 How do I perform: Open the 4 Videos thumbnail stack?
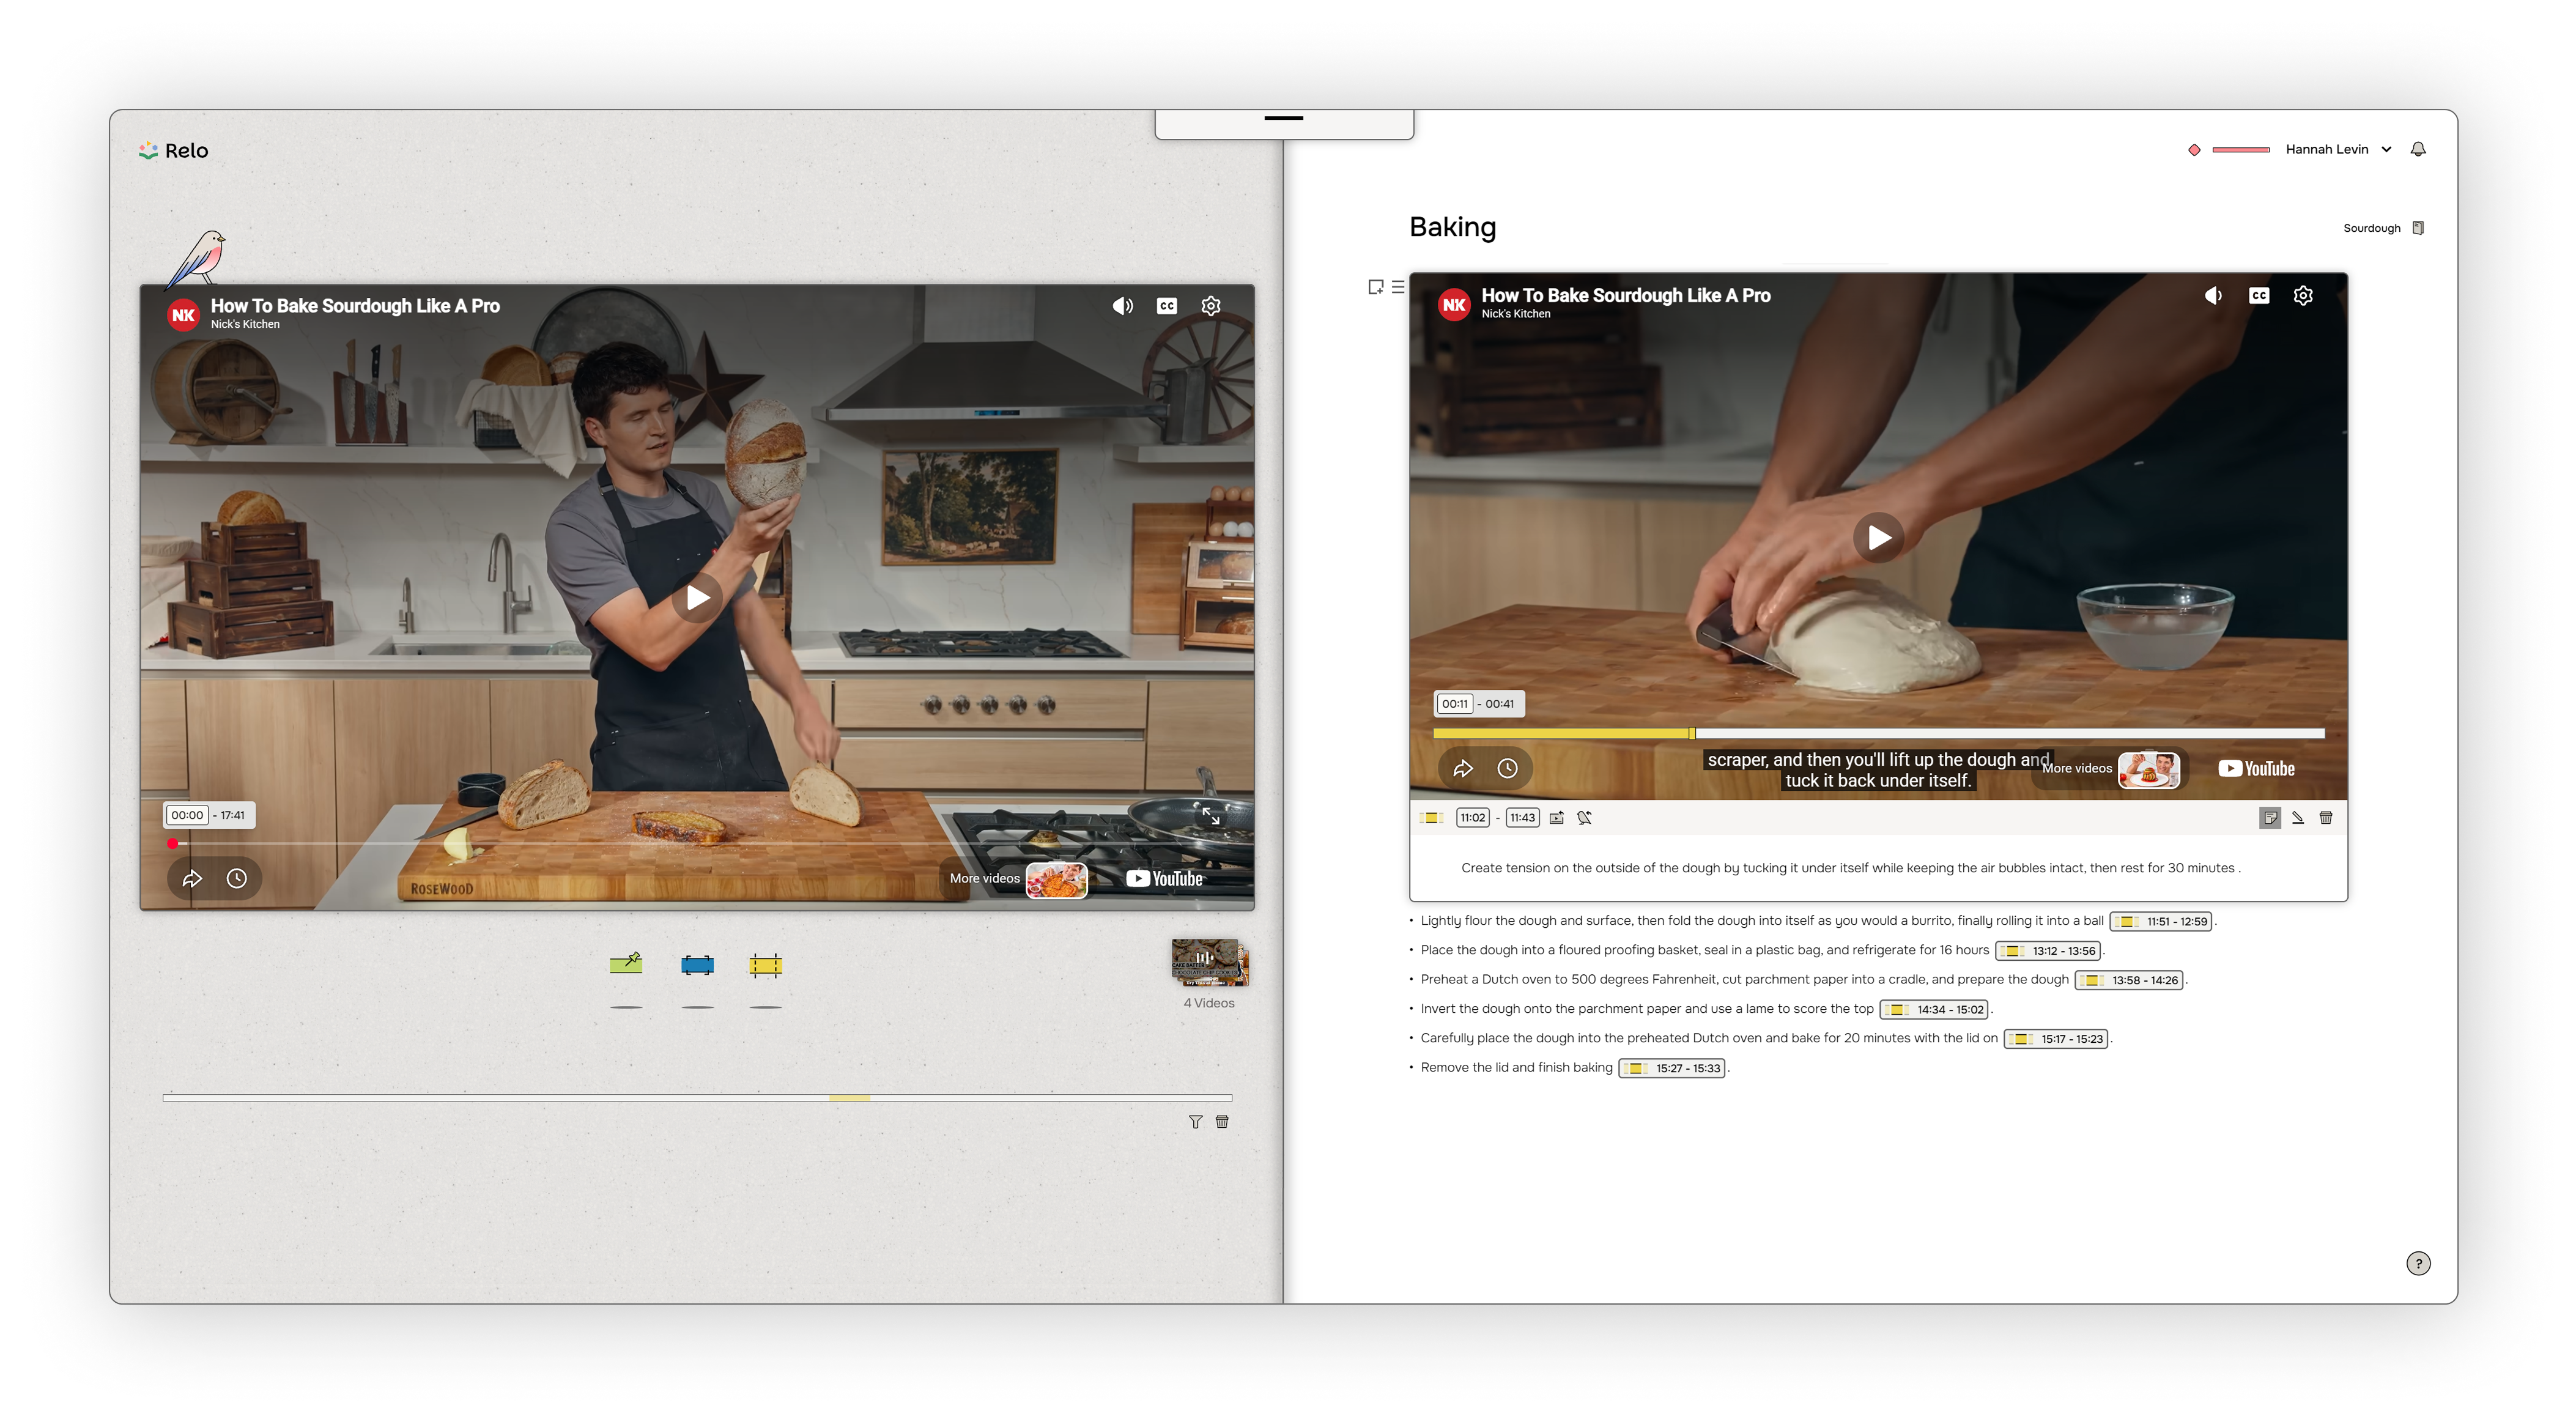click(1209, 963)
